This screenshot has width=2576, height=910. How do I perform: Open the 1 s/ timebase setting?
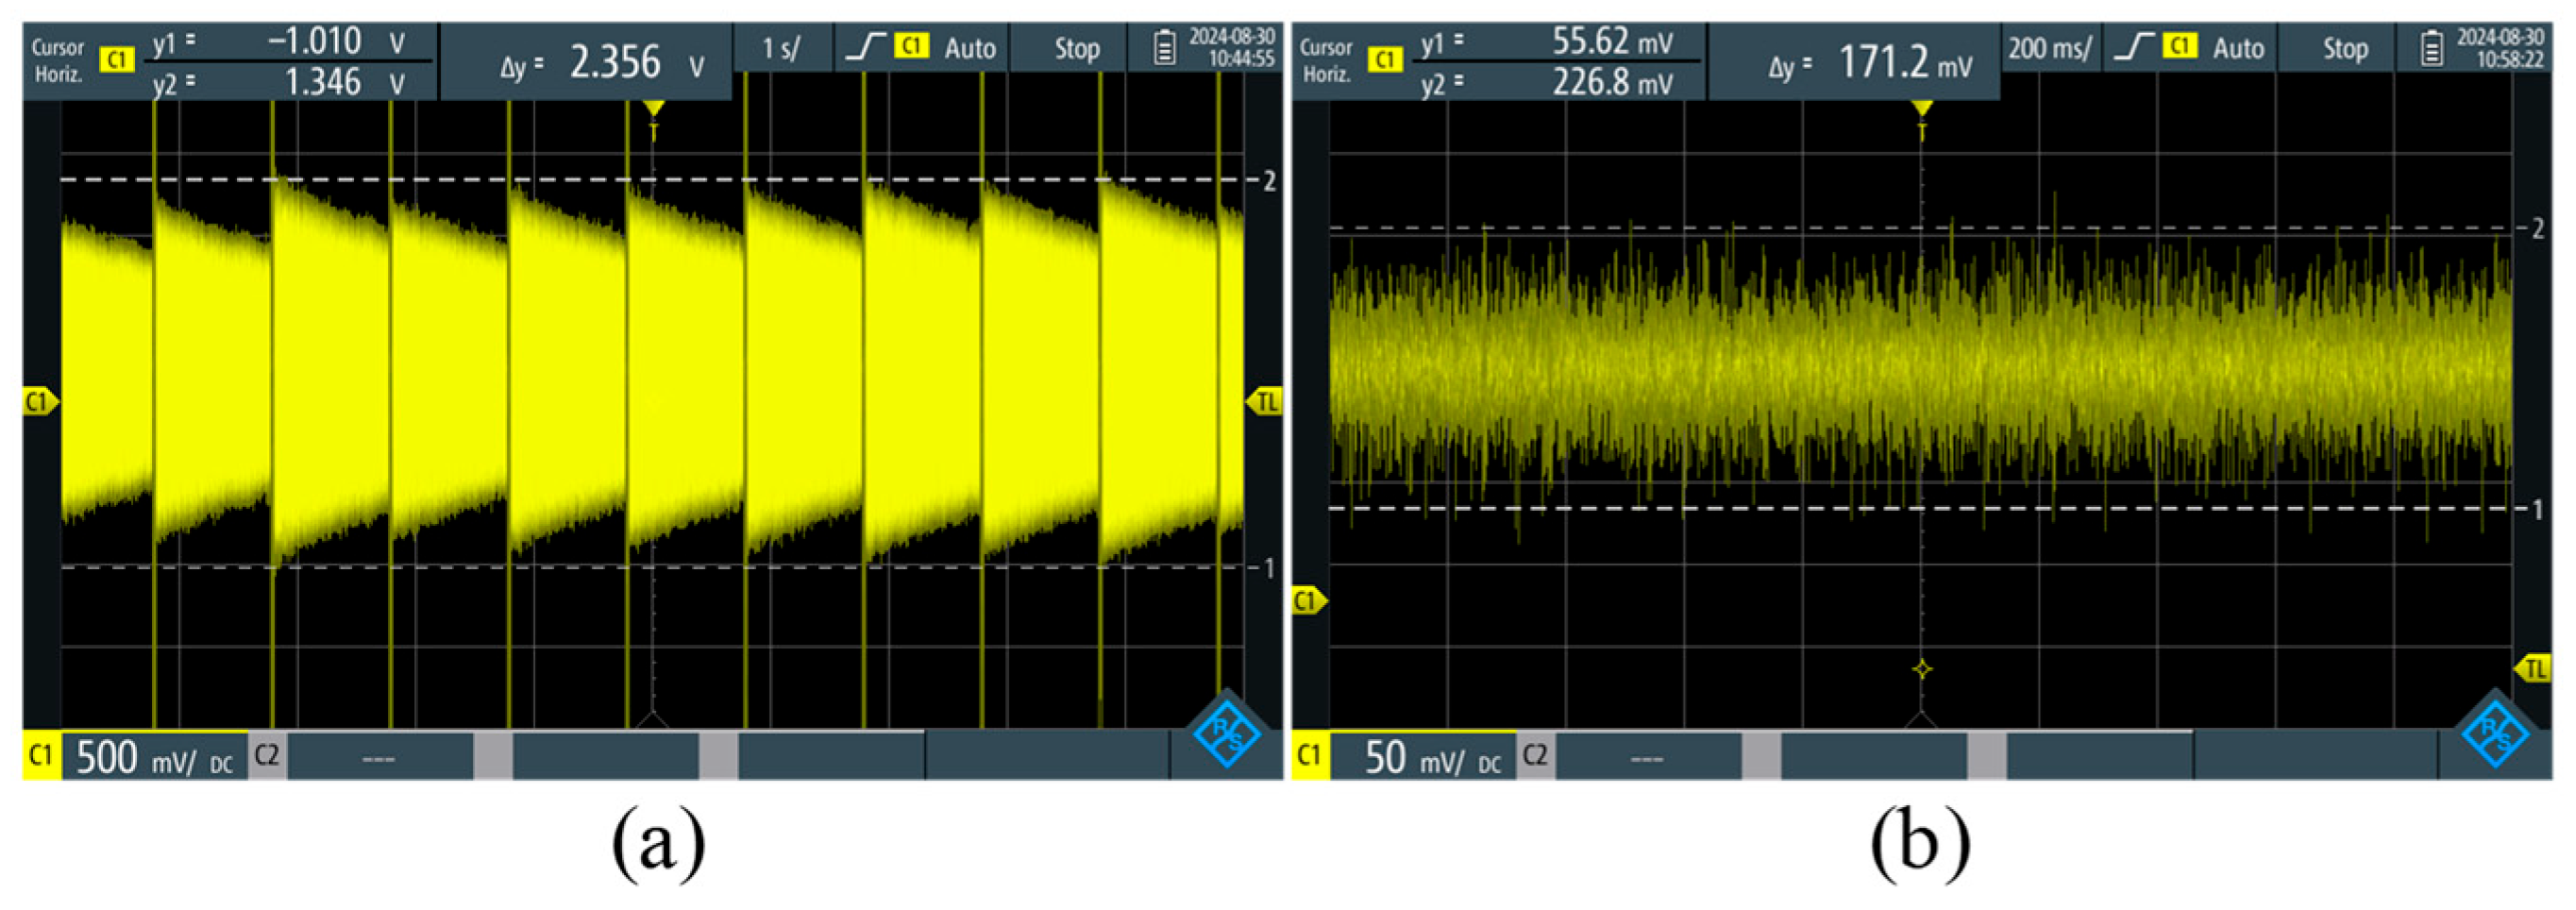(x=781, y=48)
